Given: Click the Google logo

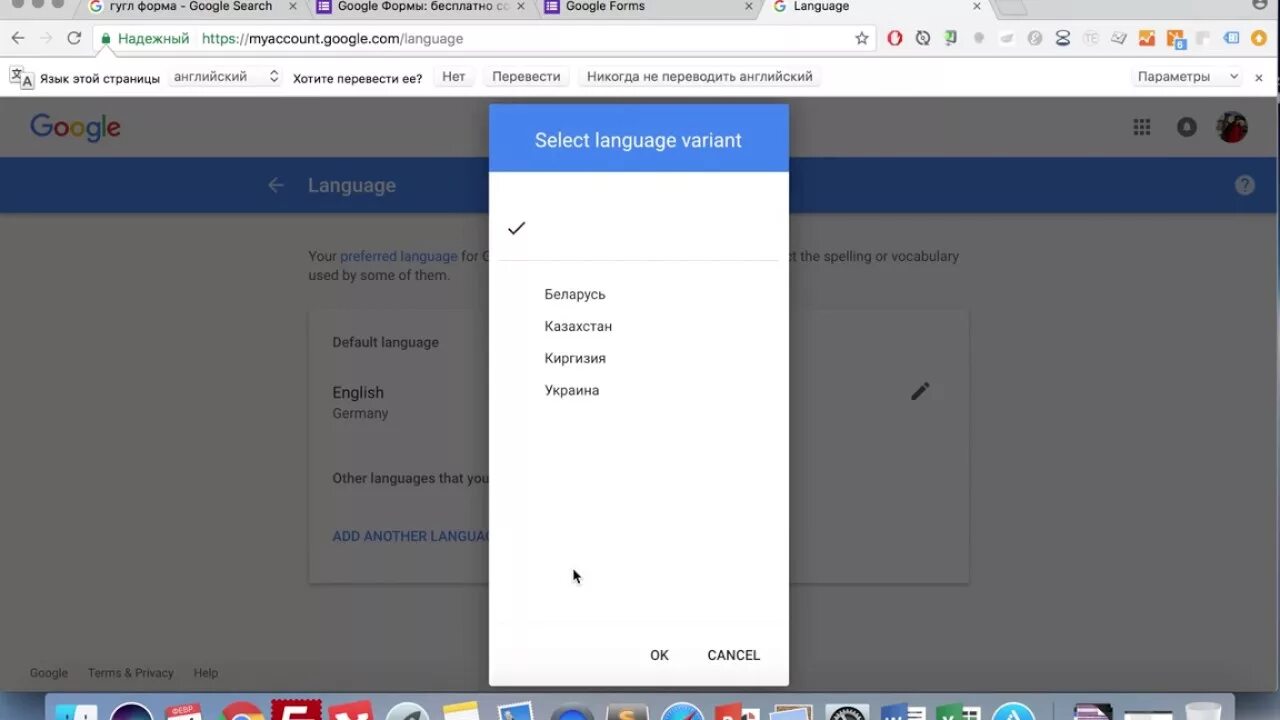Looking at the screenshot, I should tap(75, 127).
